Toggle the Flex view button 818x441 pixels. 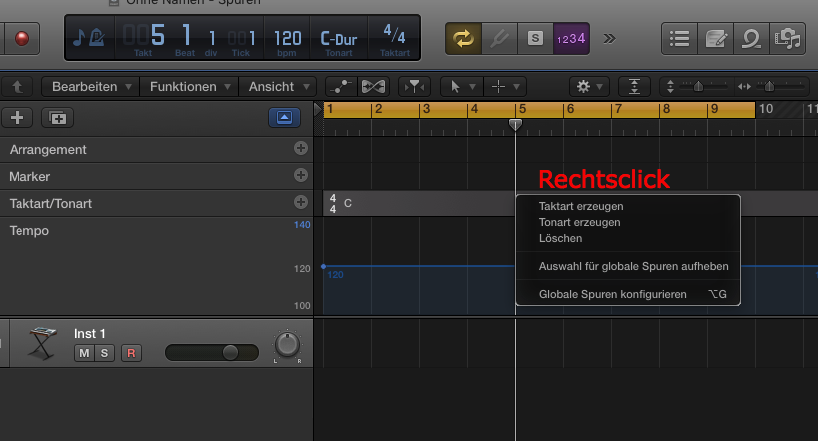point(374,87)
